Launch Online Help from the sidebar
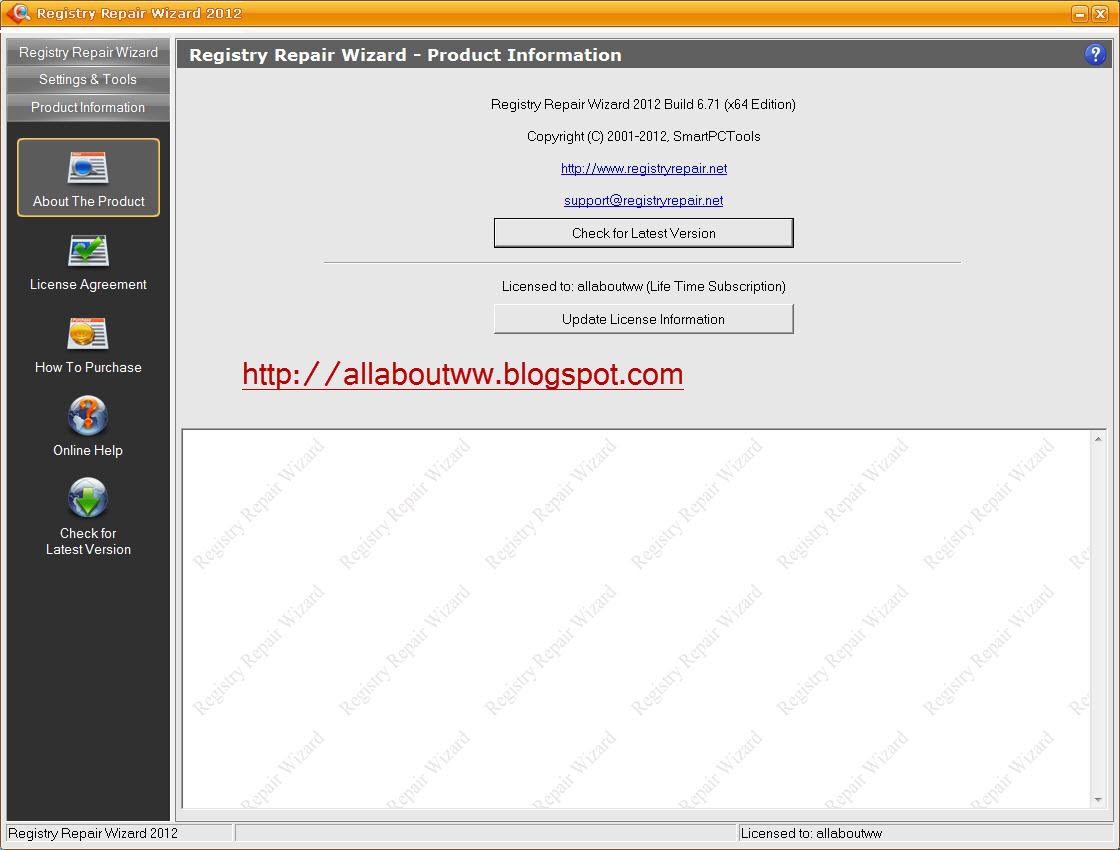Viewport: 1120px width, 850px height. tap(89, 426)
